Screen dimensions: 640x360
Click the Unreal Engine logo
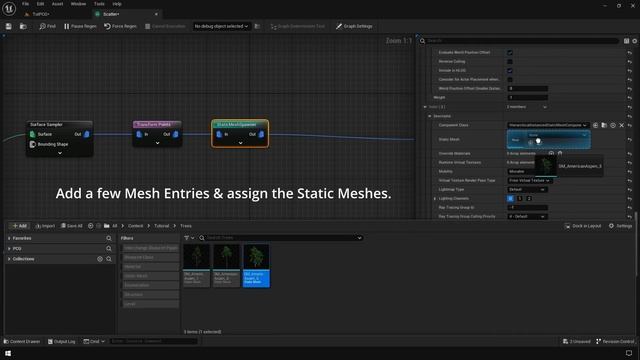pyautogui.click(x=9, y=8)
